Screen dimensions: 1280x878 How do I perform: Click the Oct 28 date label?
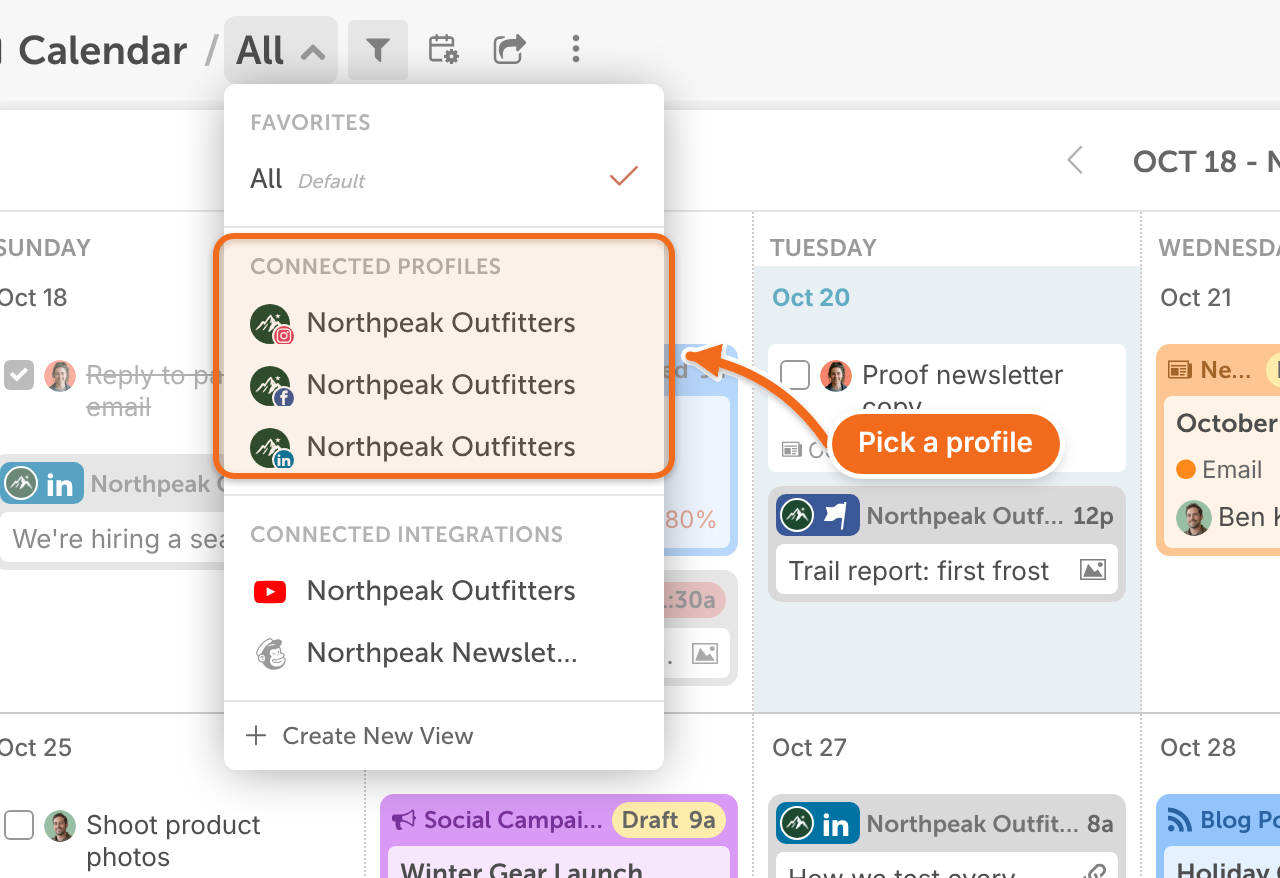[1198, 748]
